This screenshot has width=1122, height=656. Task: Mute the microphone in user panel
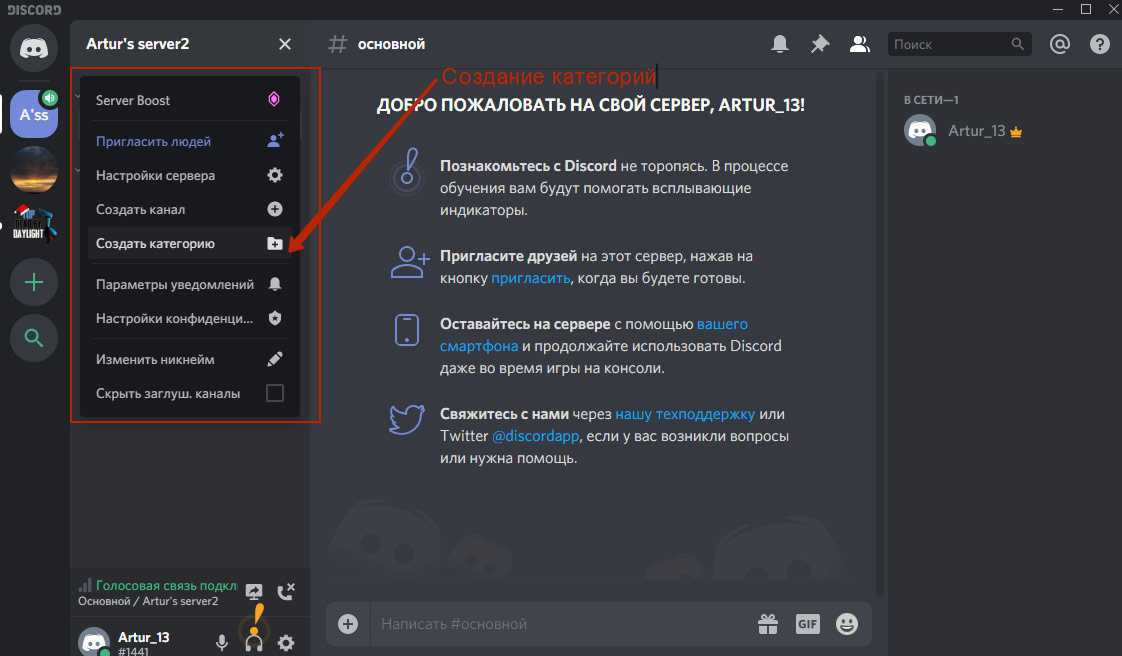tap(222, 643)
